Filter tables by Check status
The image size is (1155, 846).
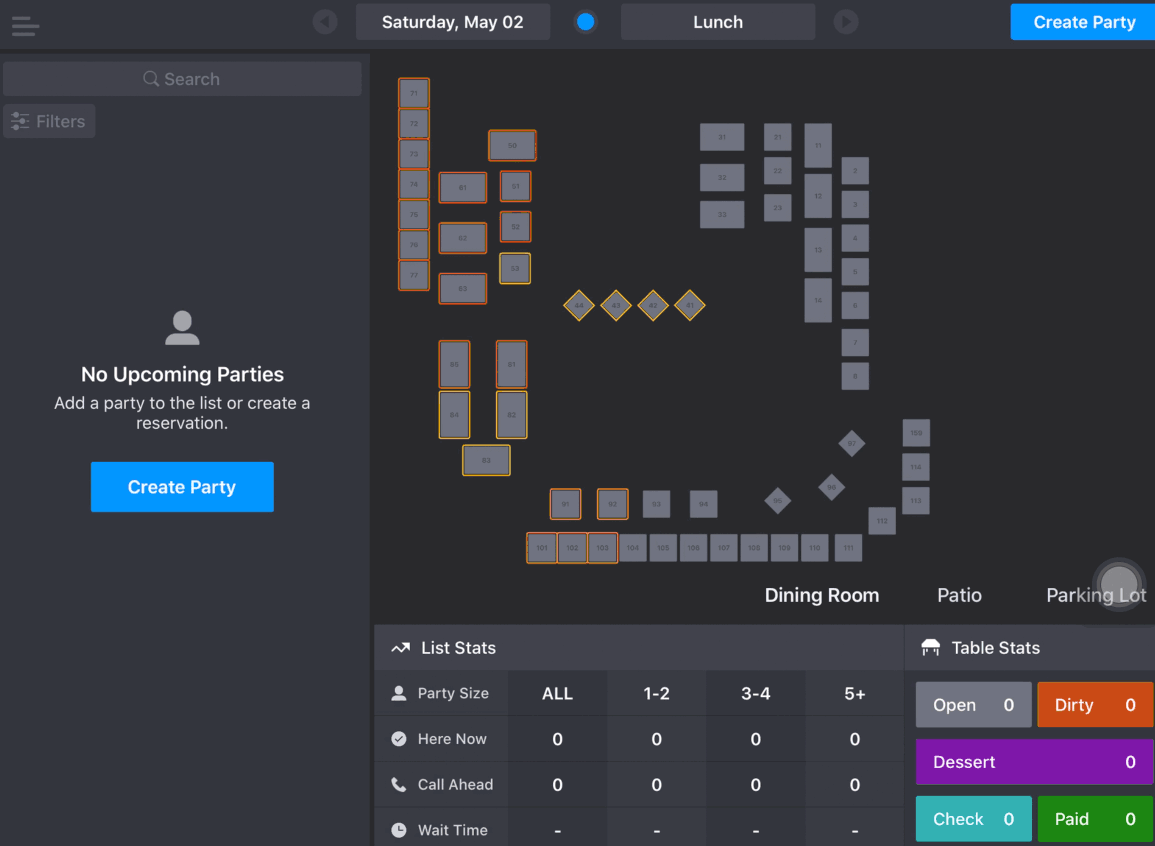coord(973,819)
